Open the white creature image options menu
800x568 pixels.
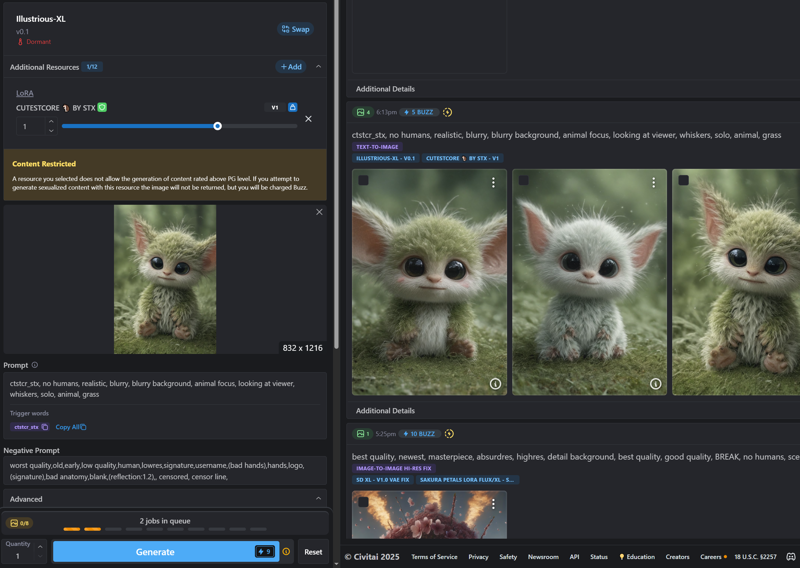pyautogui.click(x=653, y=182)
